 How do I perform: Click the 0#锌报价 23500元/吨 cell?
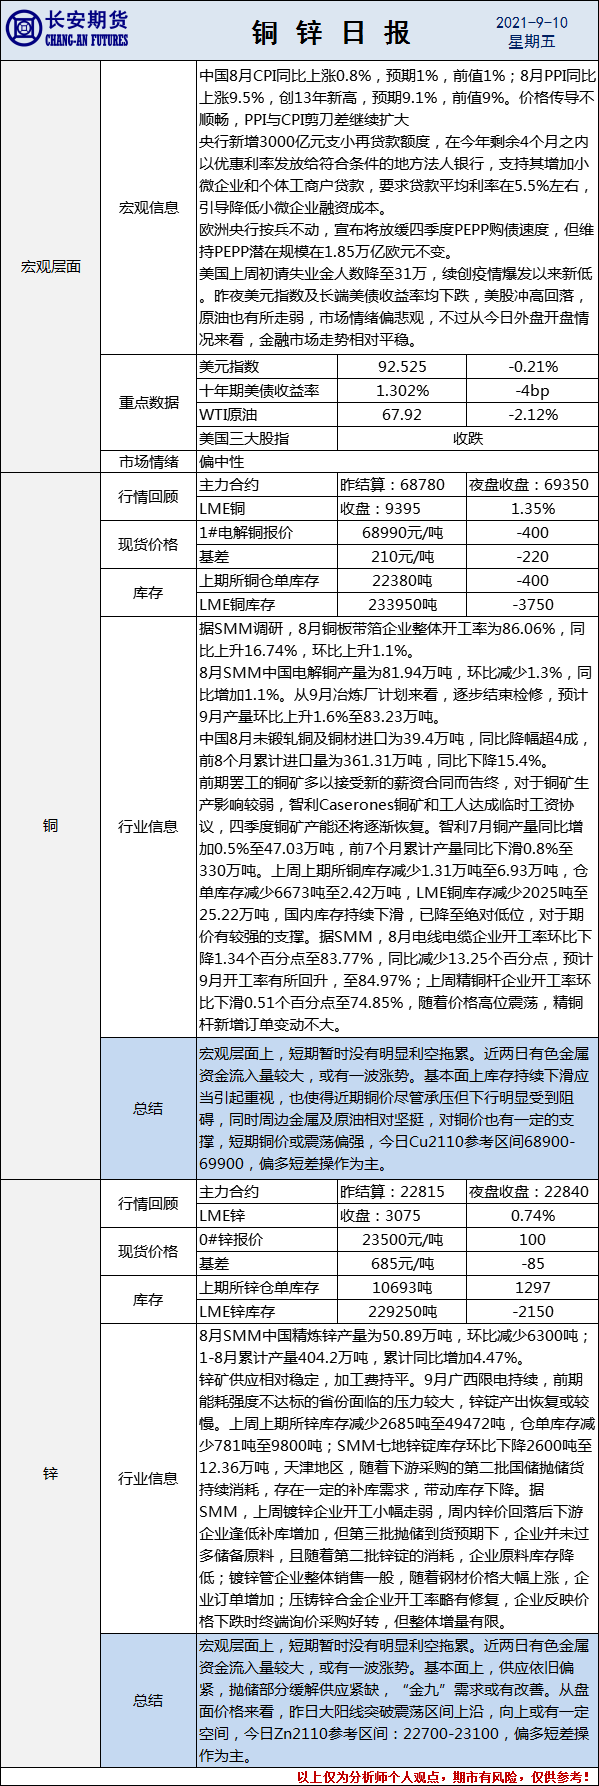pos(402,1240)
